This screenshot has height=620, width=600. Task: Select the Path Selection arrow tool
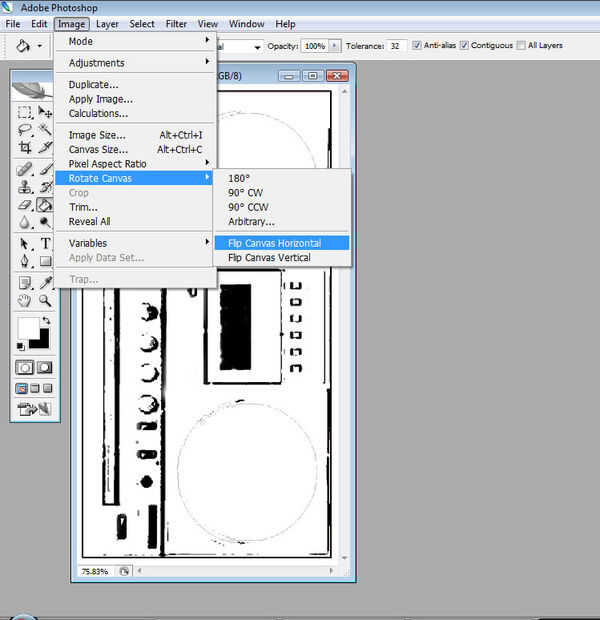click(x=25, y=244)
